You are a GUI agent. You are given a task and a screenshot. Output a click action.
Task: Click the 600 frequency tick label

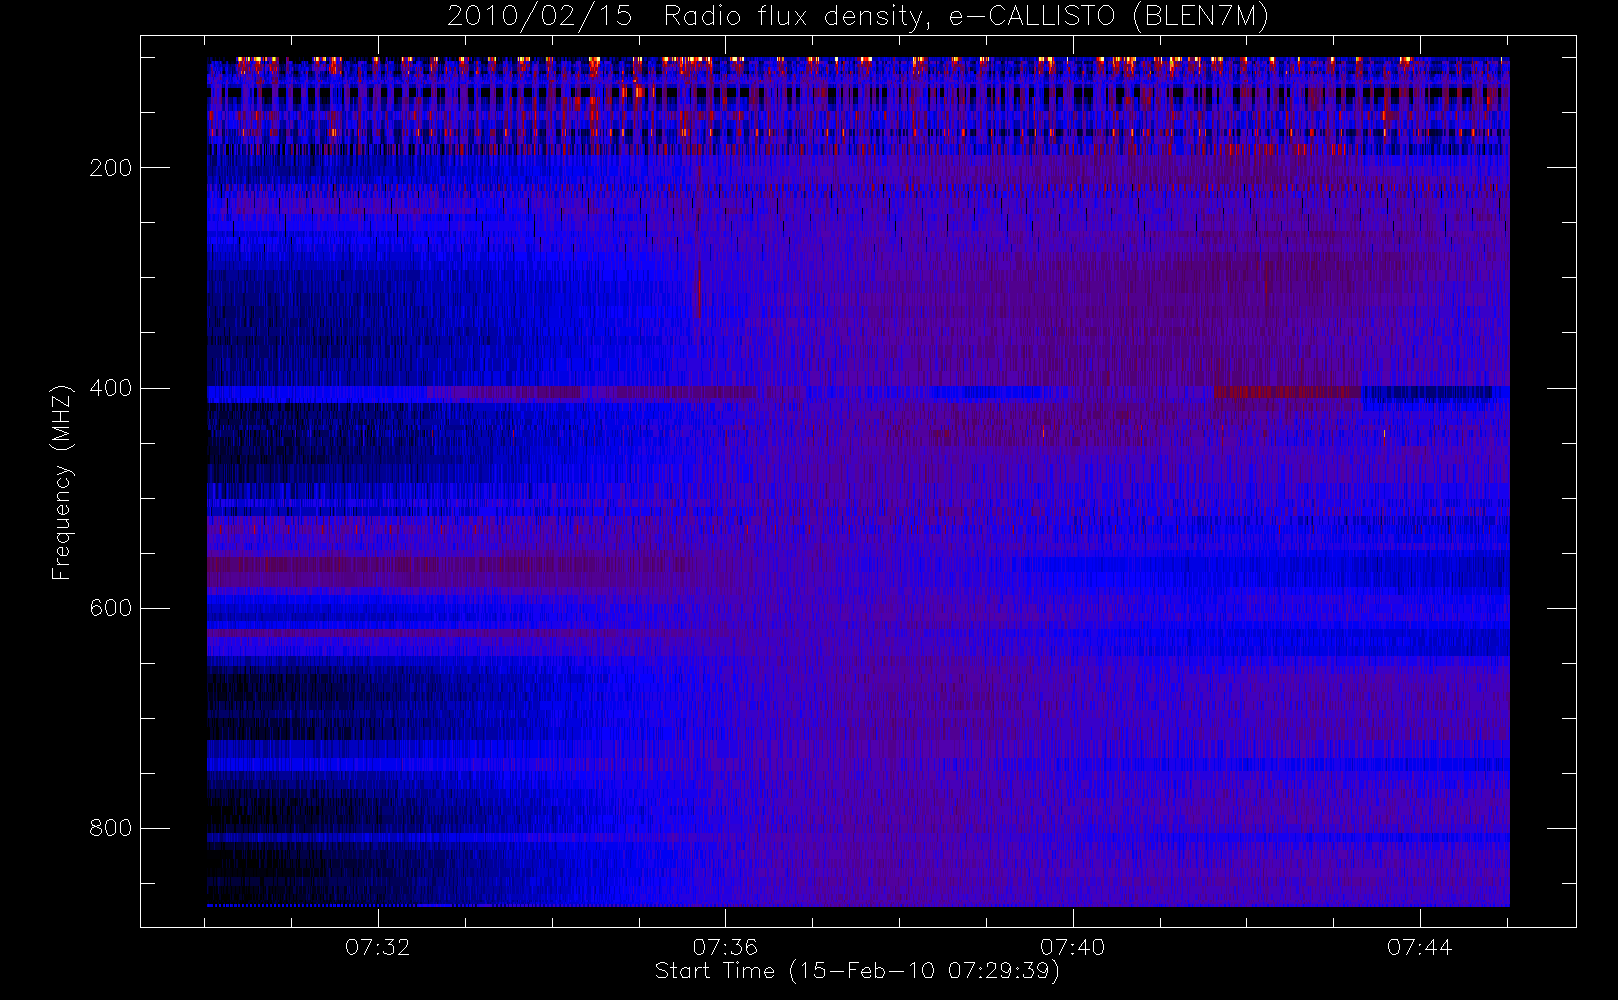110,608
